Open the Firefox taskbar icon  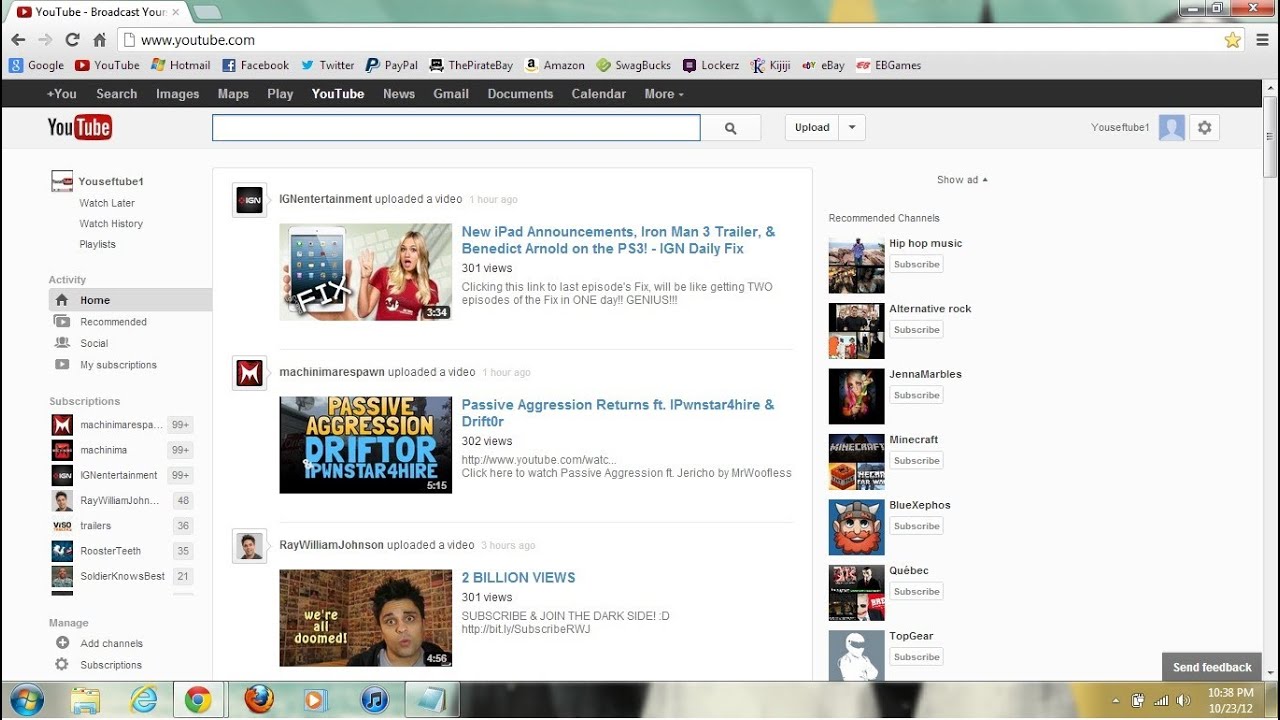point(259,699)
